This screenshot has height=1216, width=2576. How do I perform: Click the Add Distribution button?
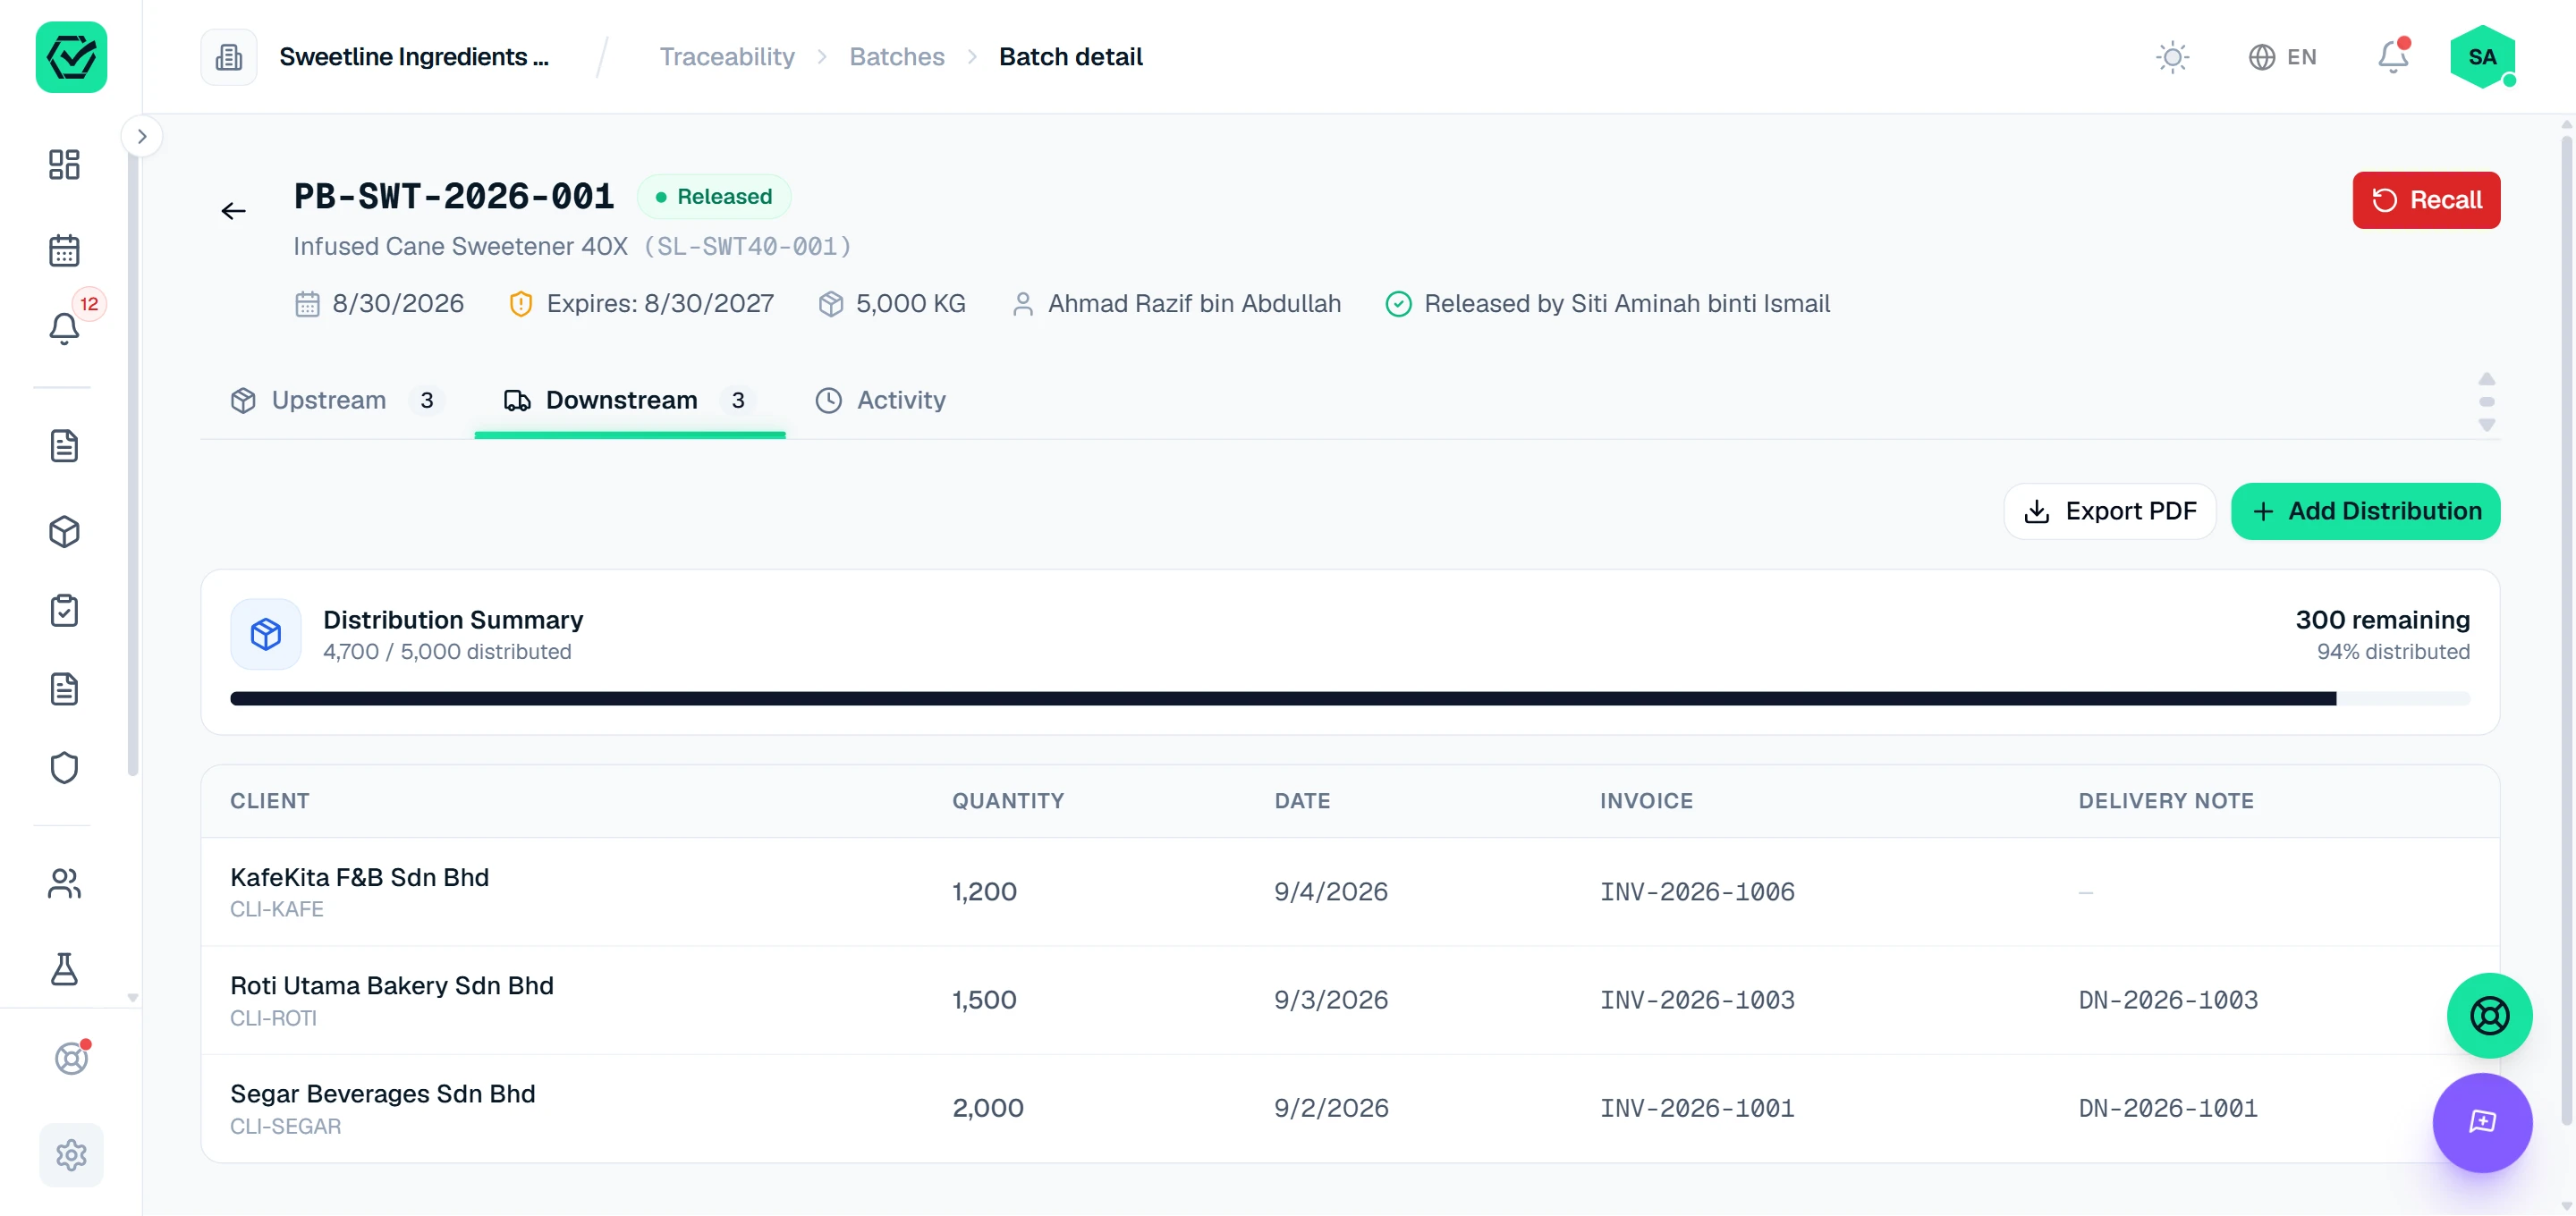tap(2365, 512)
